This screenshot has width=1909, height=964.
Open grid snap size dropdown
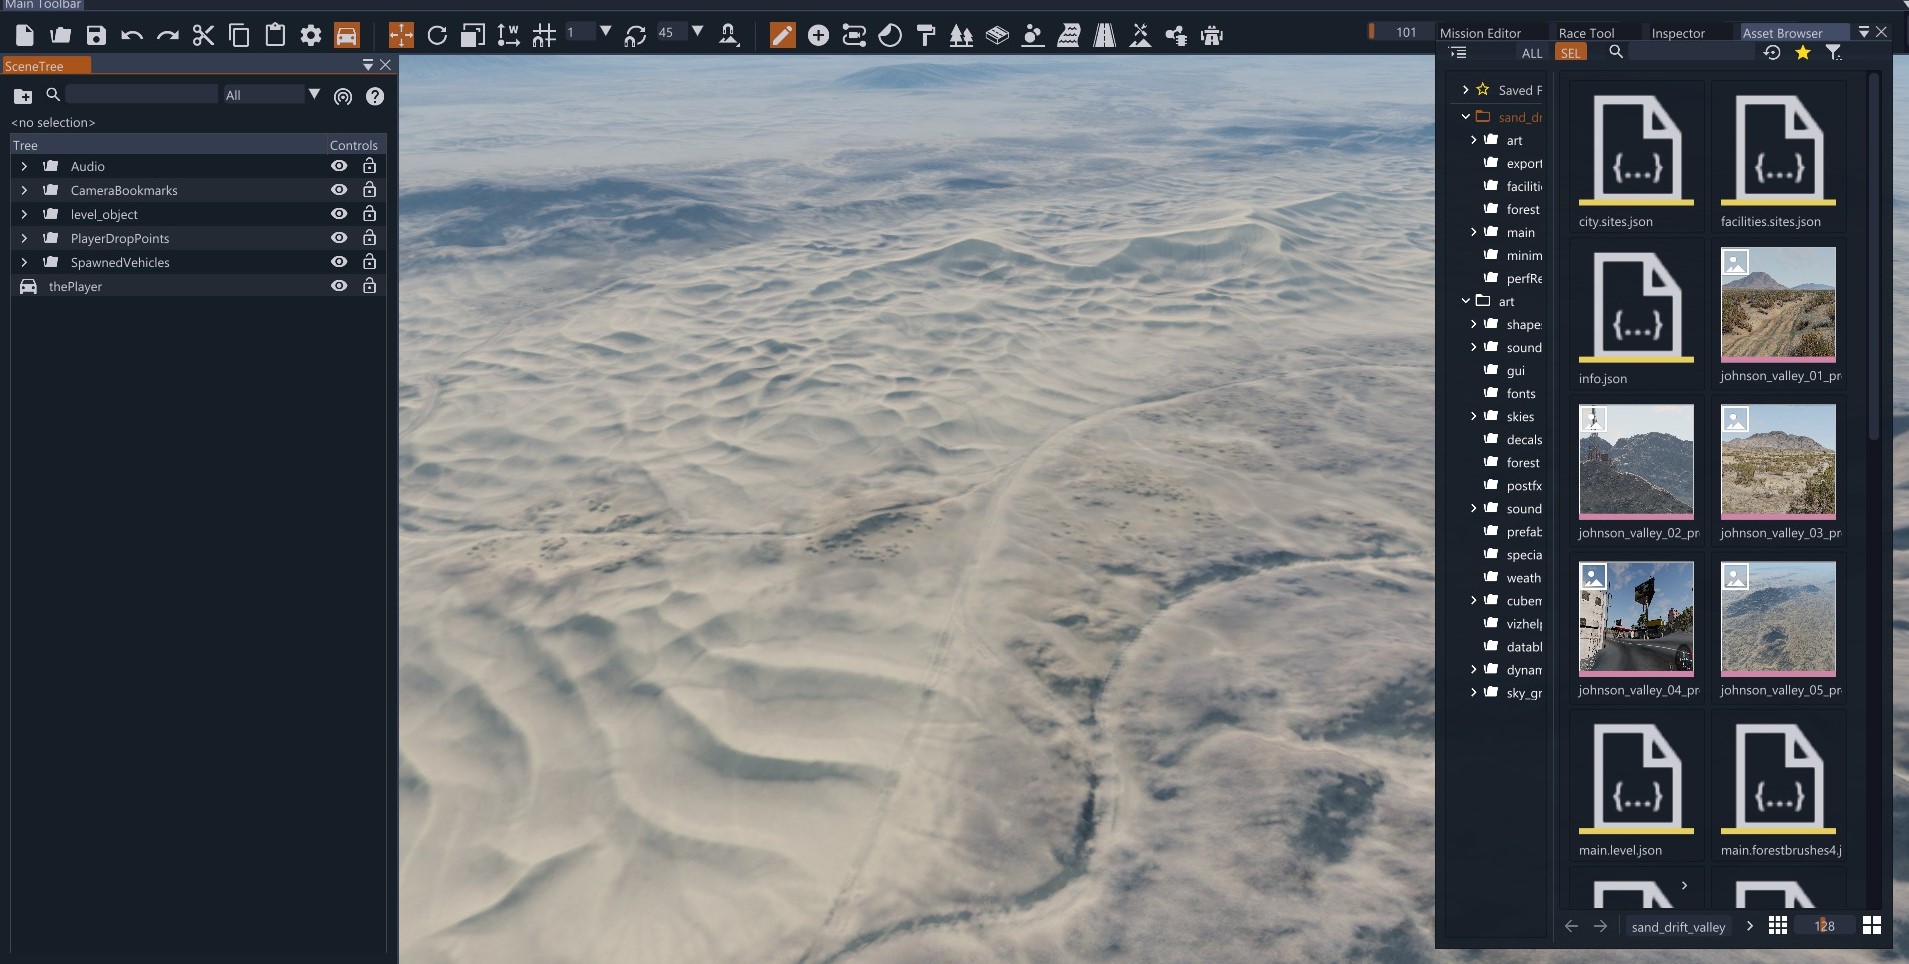pyautogui.click(x=605, y=32)
